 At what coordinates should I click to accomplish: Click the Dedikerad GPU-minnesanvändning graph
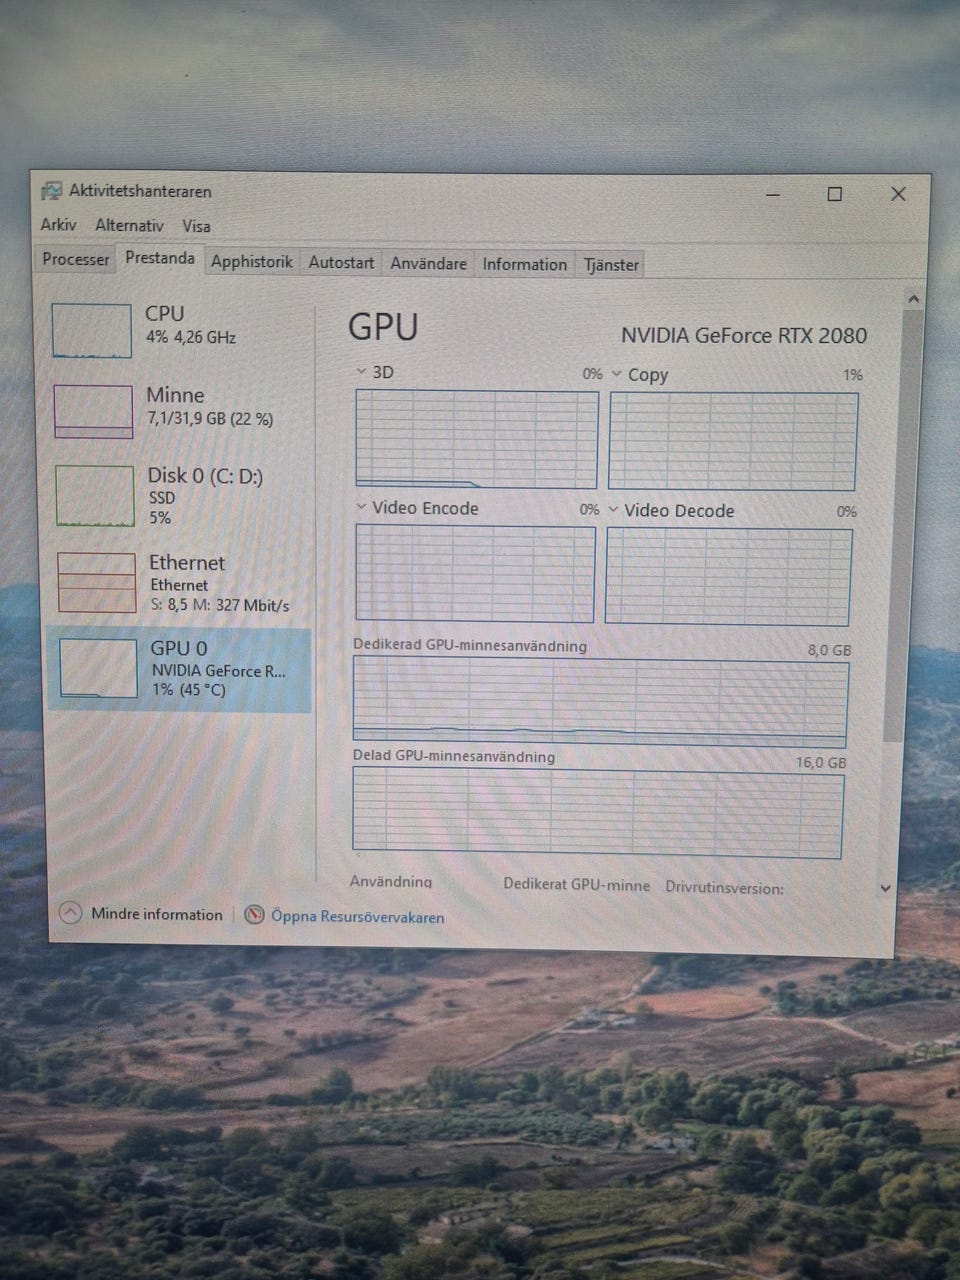pyautogui.click(x=600, y=703)
